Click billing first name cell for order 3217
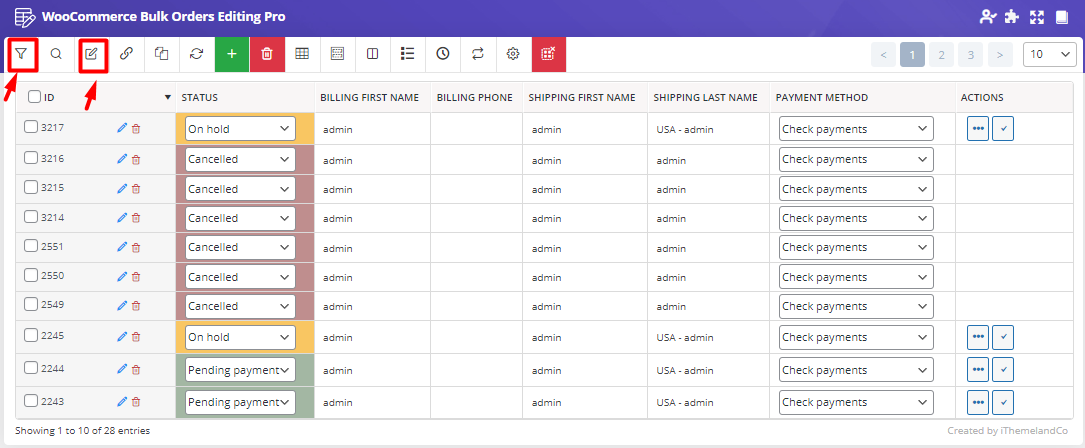 [372, 129]
